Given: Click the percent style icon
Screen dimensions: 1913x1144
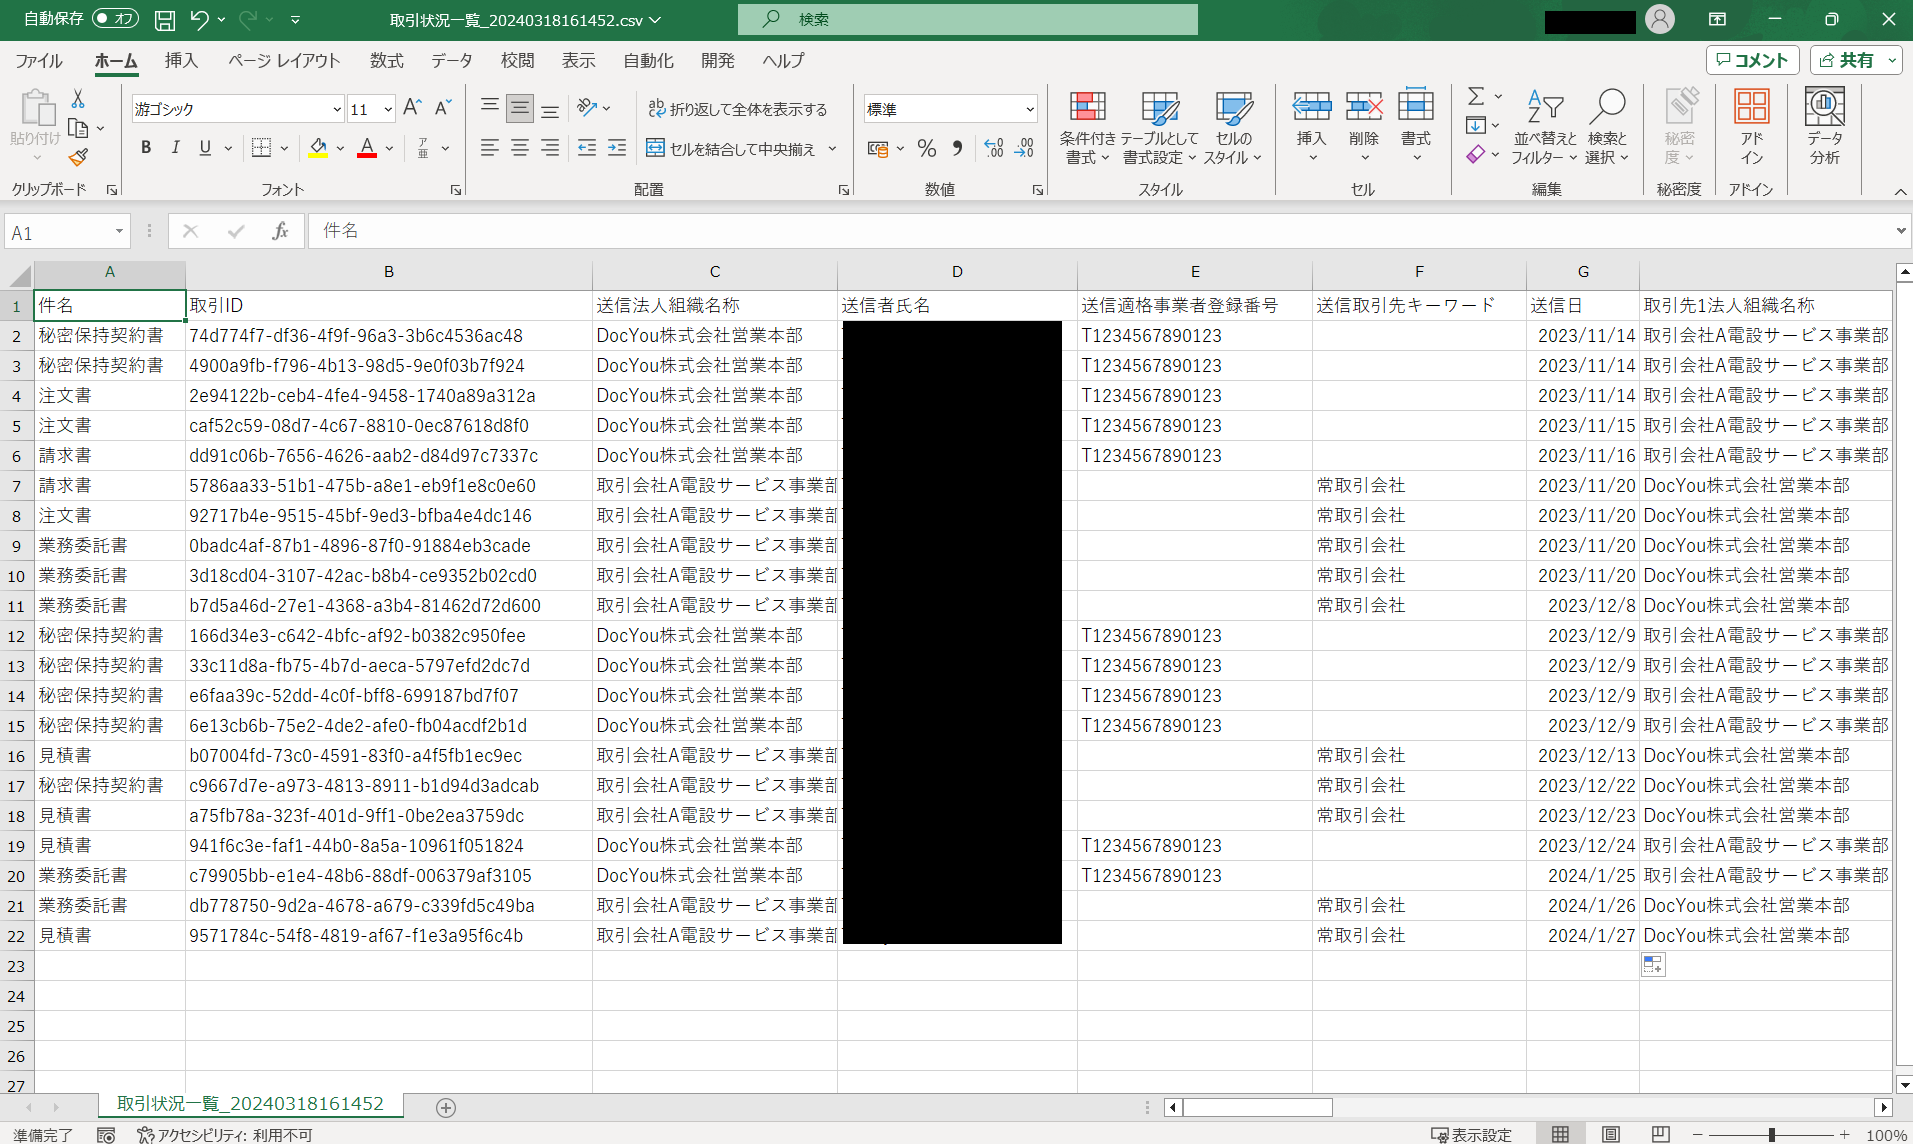Looking at the screenshot, I should click(927, 149).
